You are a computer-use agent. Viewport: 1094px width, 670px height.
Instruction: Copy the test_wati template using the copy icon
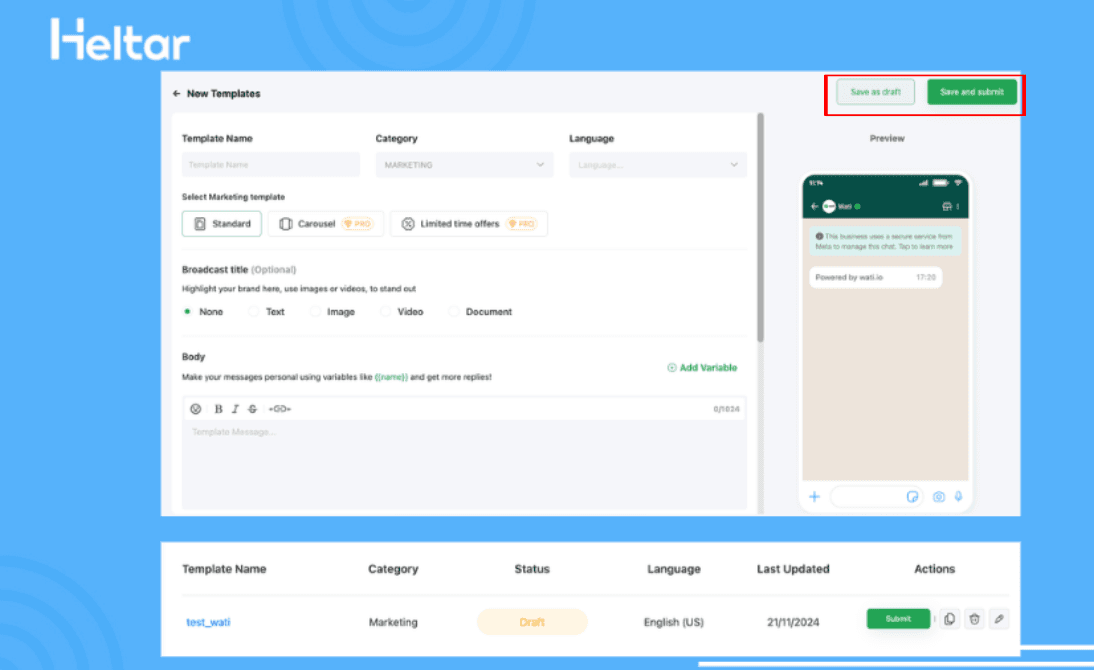click(948, 618)
